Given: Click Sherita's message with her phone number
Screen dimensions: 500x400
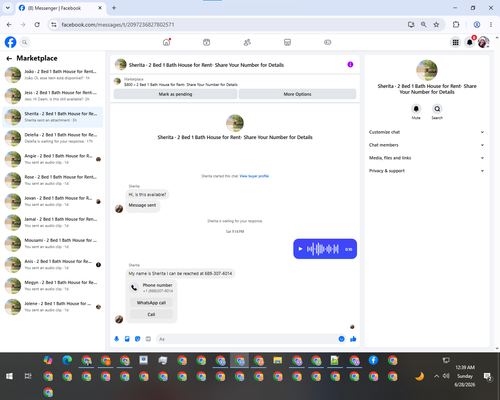Looking at the screenshot, I should point(180,273).
